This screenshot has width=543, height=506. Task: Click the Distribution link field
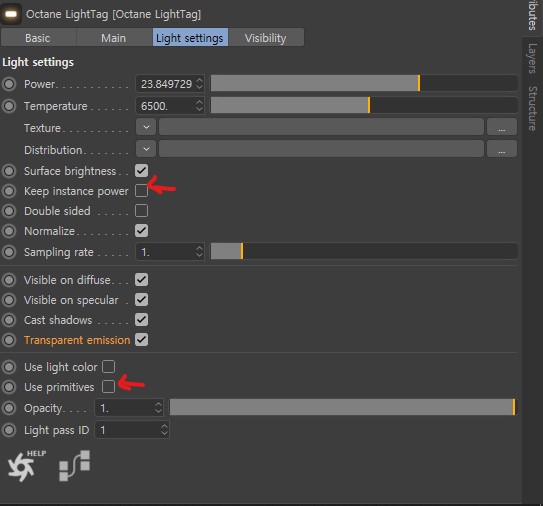pos(321,149)
